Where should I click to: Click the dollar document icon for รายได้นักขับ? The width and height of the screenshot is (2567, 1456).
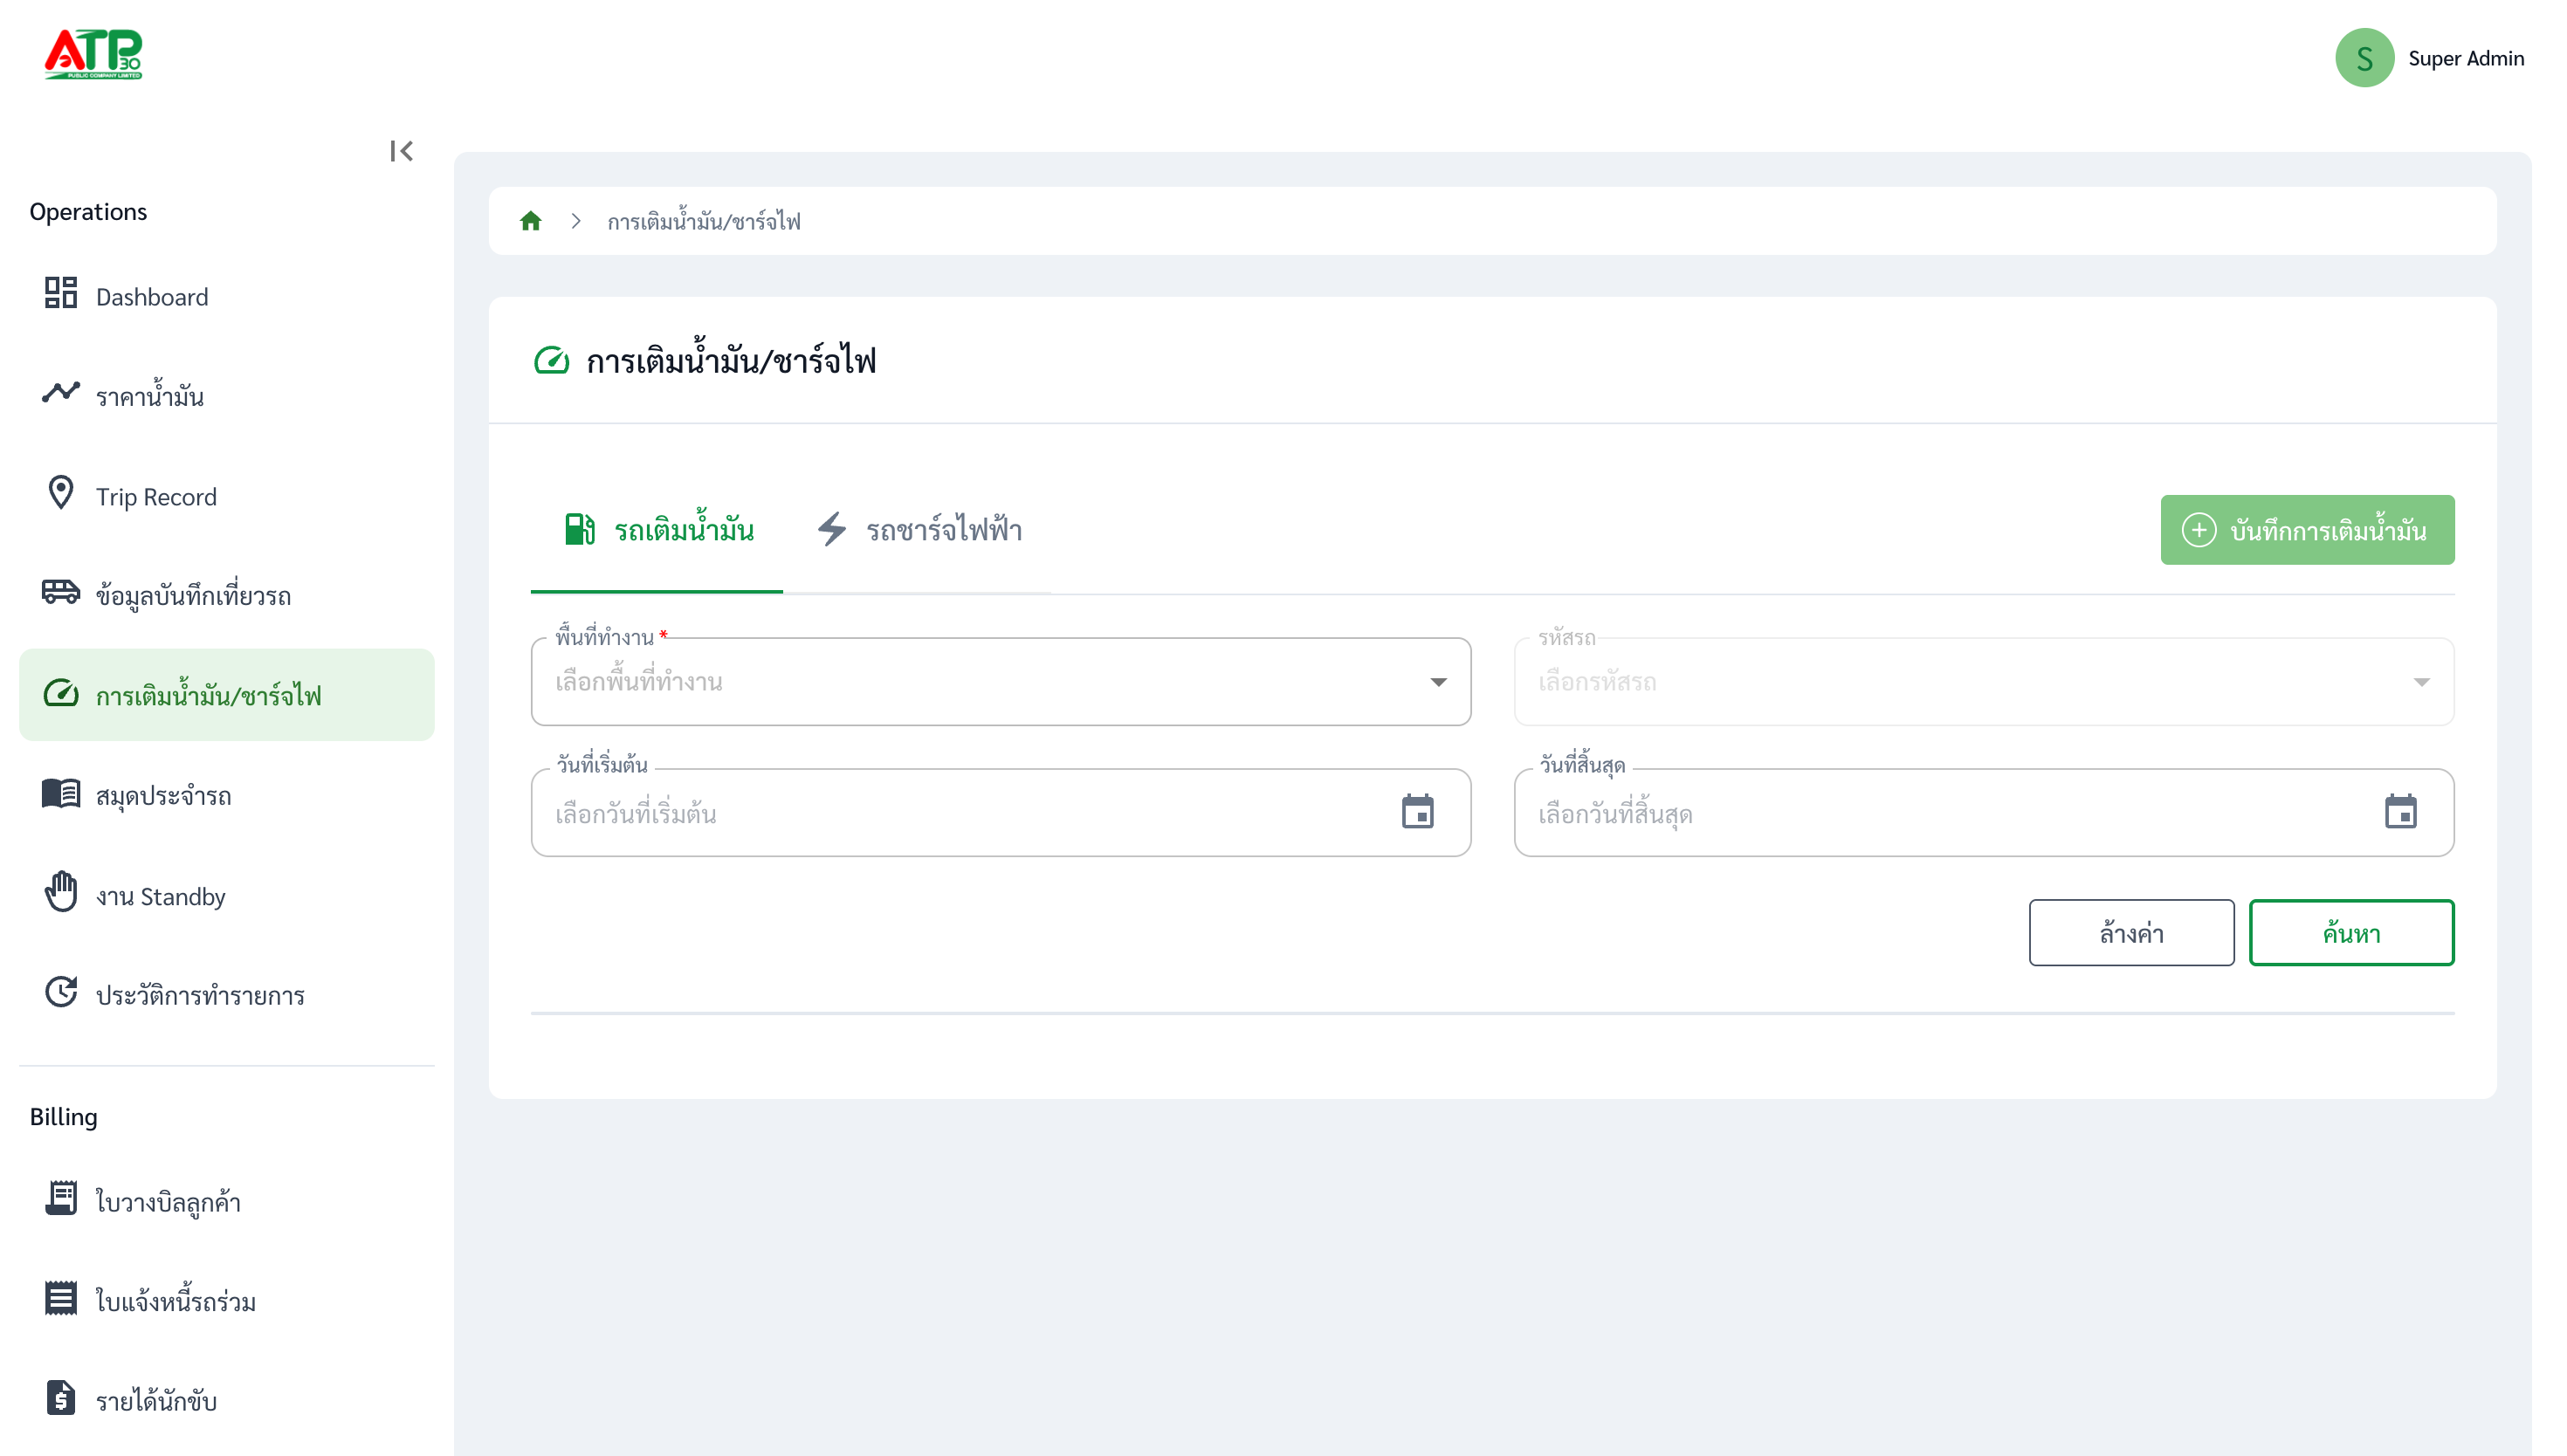click(61, 1398)
